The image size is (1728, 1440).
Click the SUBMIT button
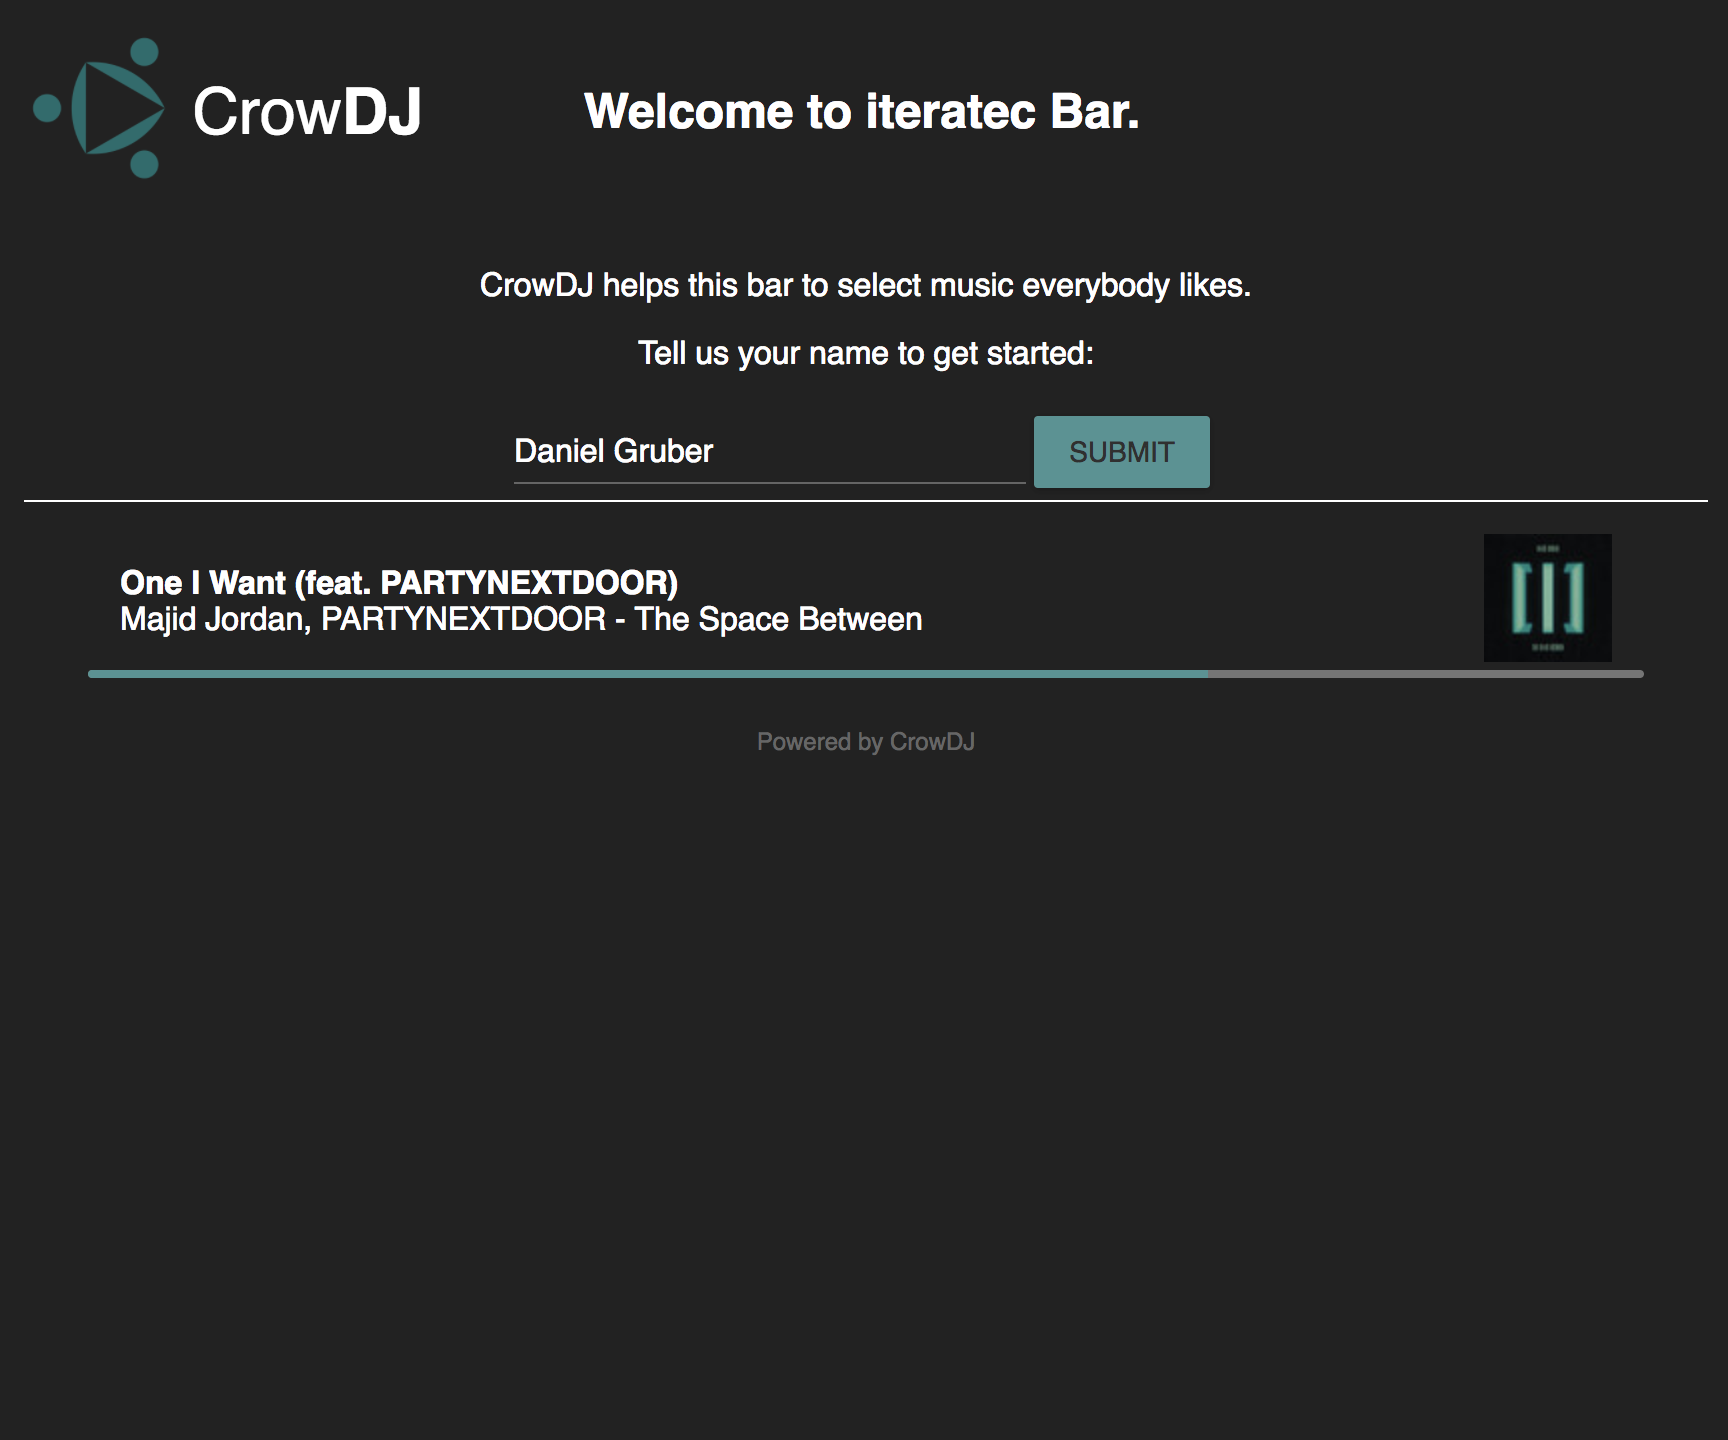coord(1121,452)
